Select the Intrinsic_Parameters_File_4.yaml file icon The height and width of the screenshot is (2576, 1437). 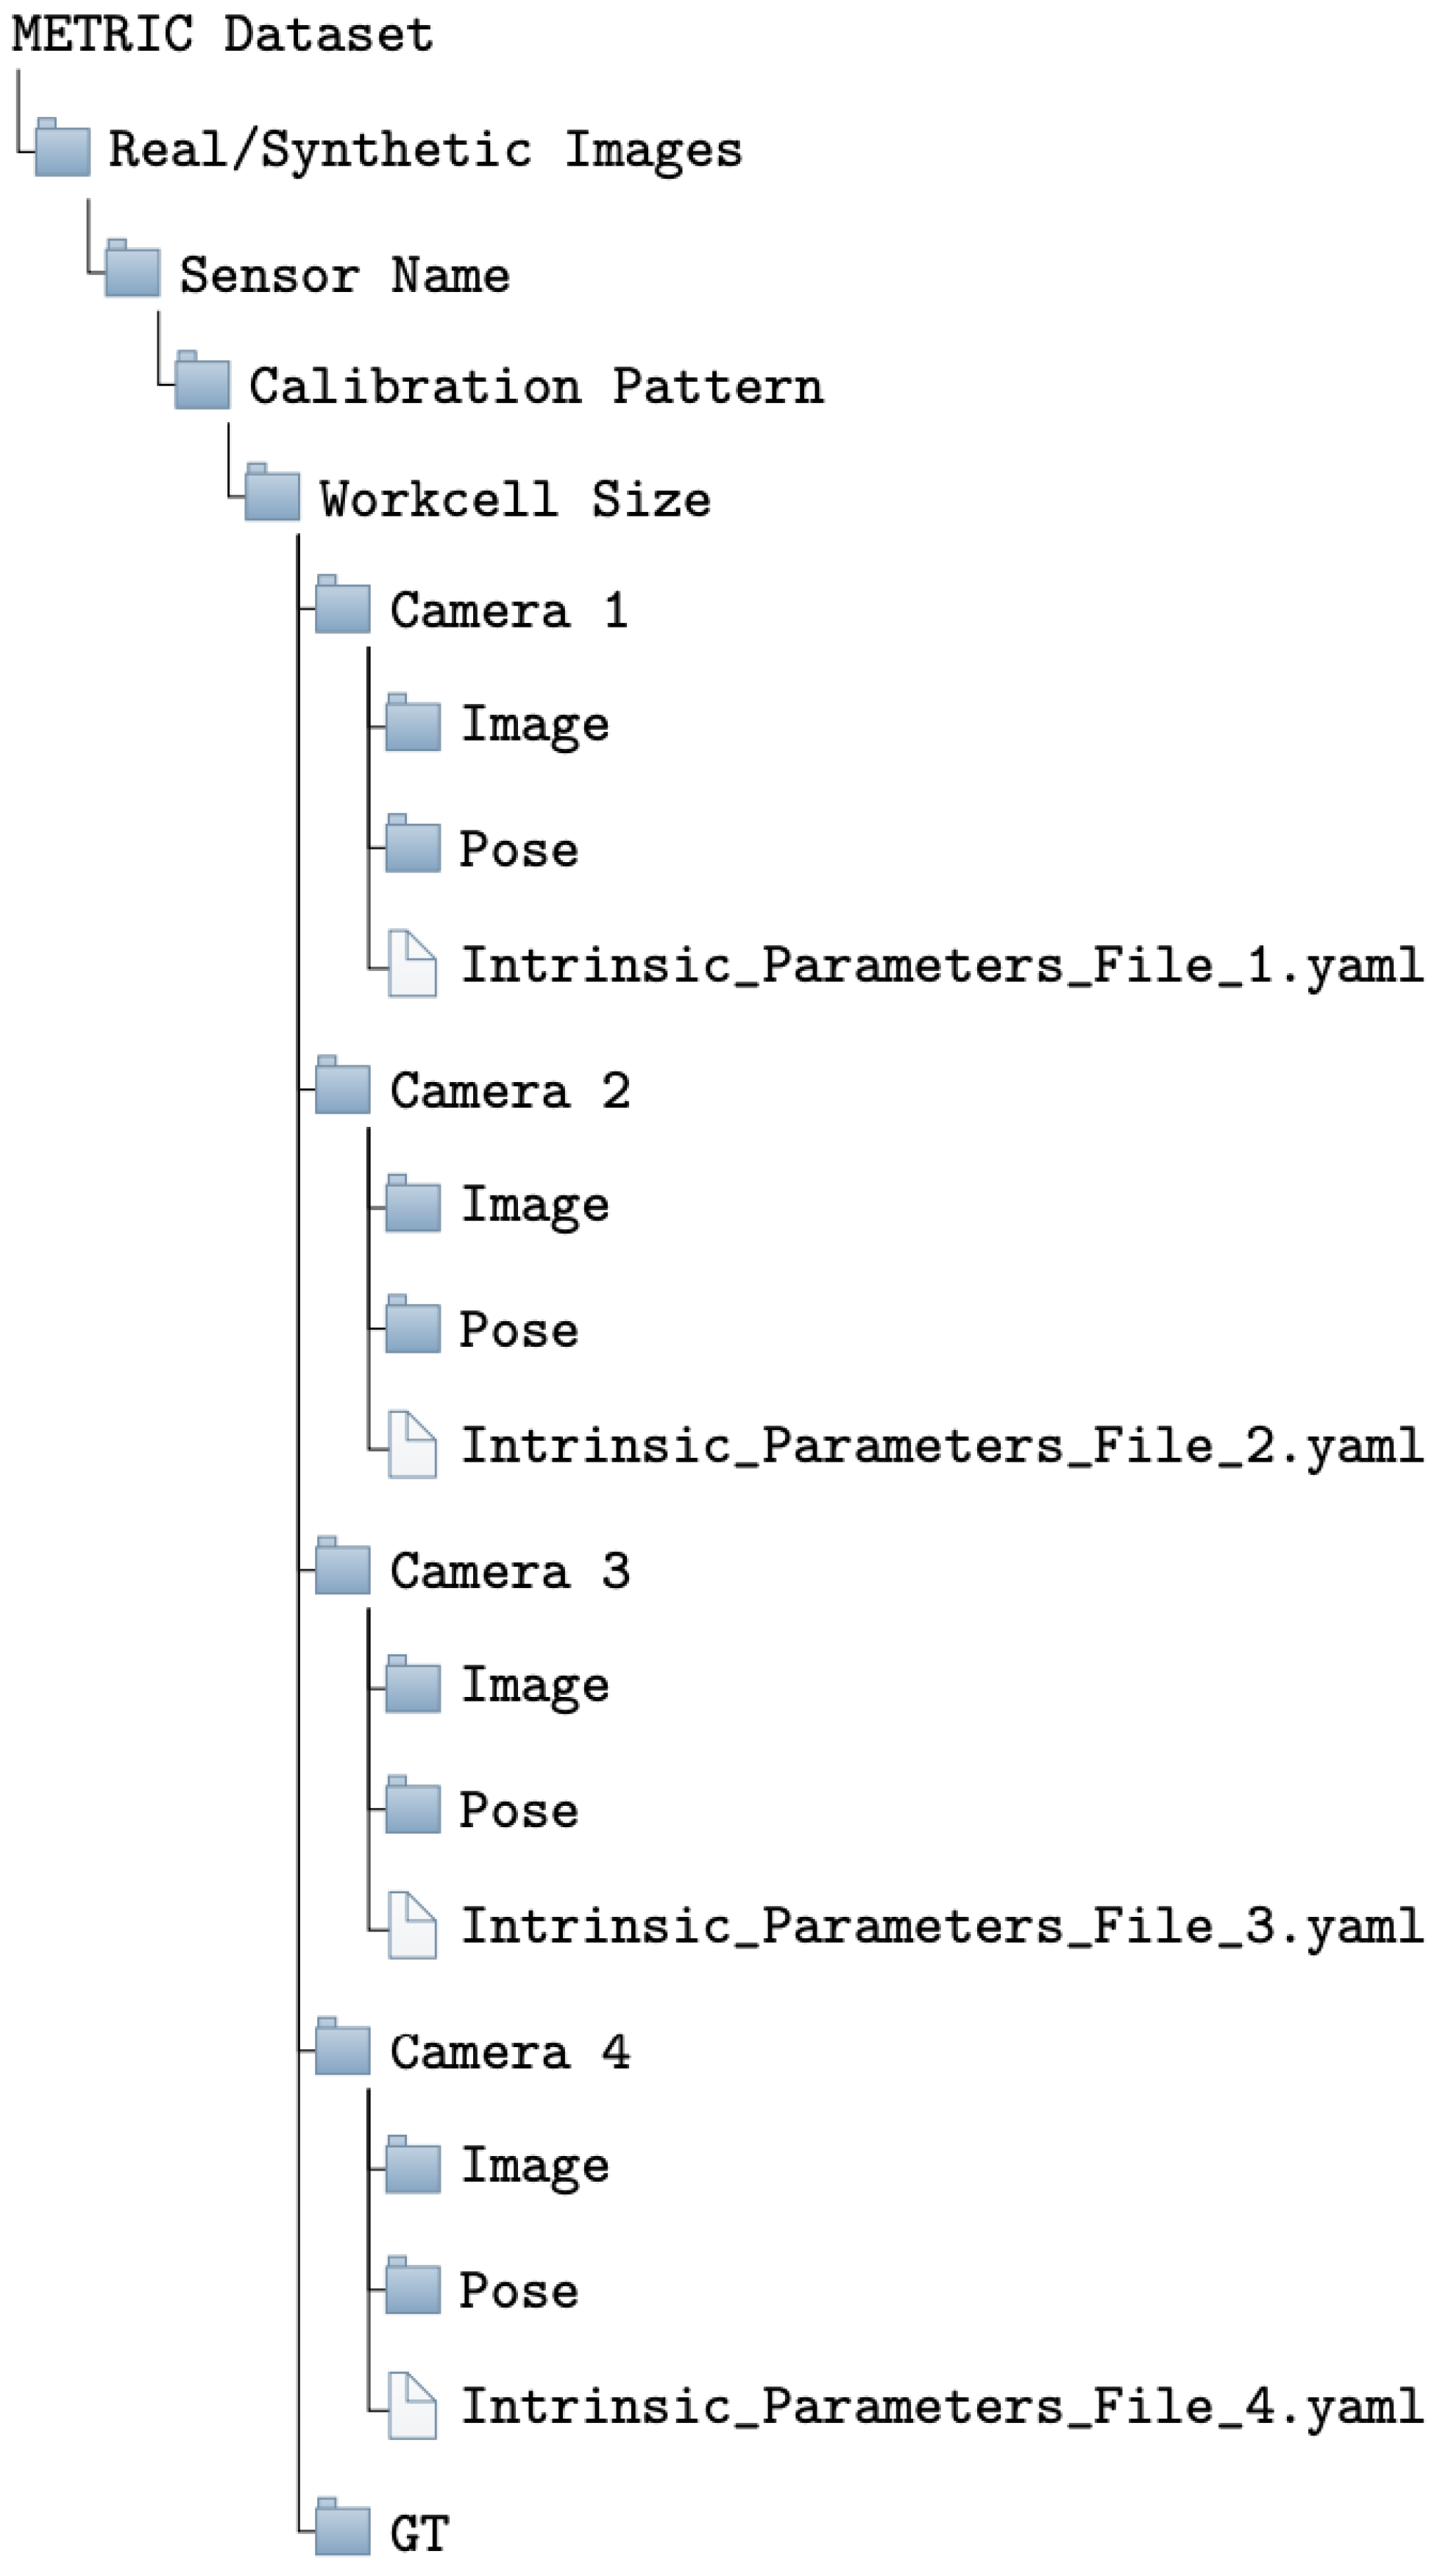click(412, 2405)
